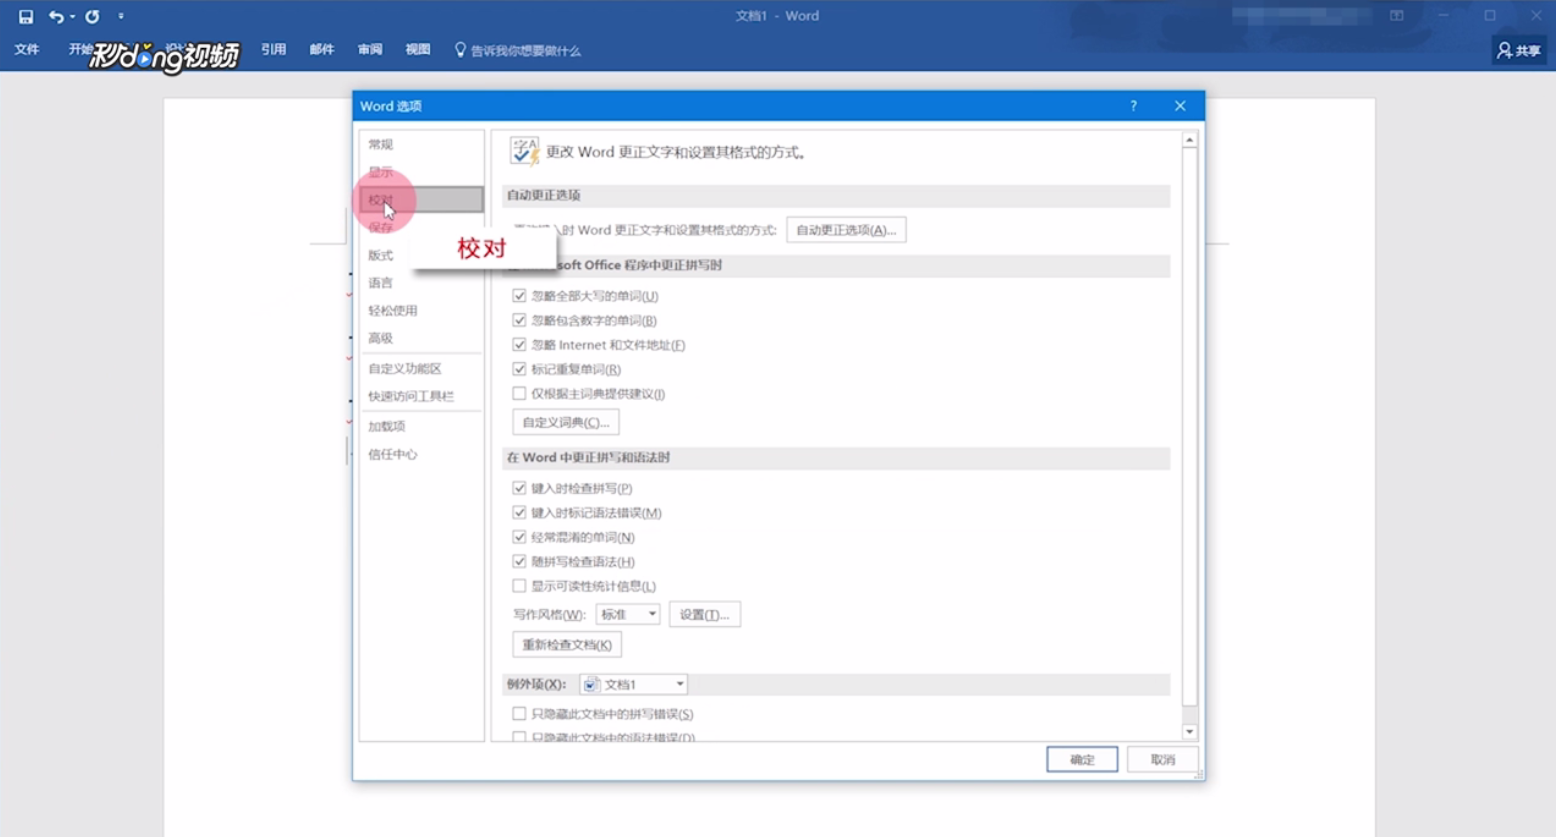Image resolution: width=1556 pixels, height=837 pixels.
Task: Select 高级 in the options sidebar
Action: coord(381,338)
